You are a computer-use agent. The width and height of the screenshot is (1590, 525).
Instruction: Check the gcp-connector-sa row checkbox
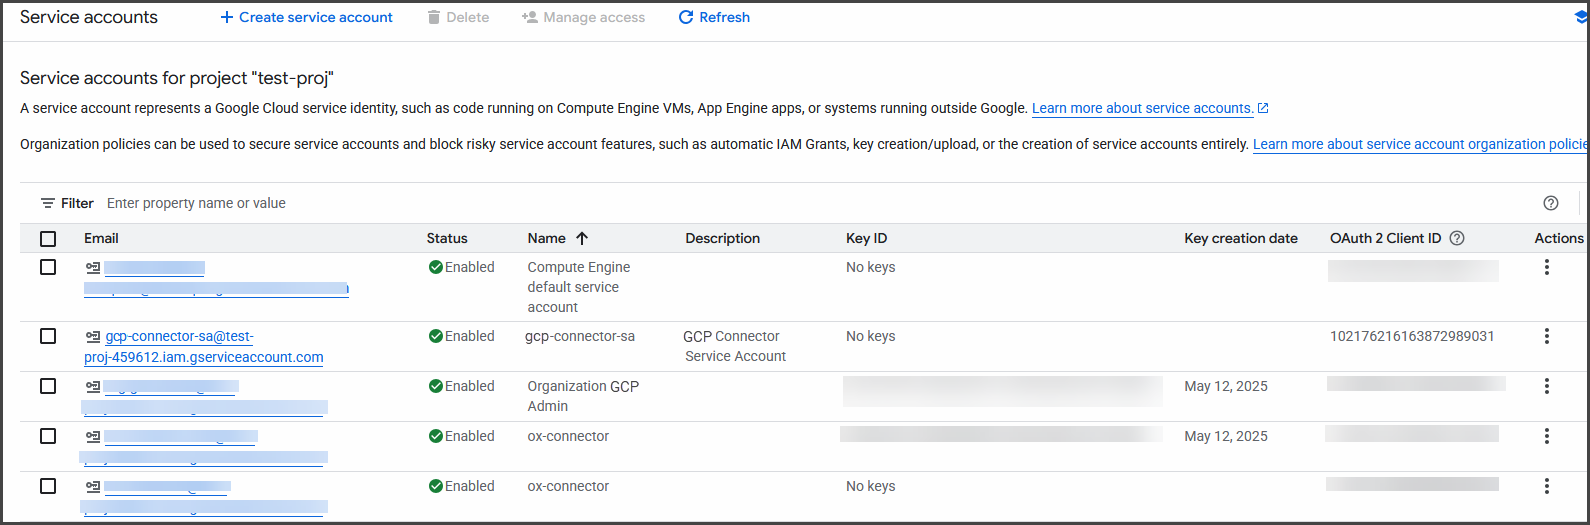(48, 336)
